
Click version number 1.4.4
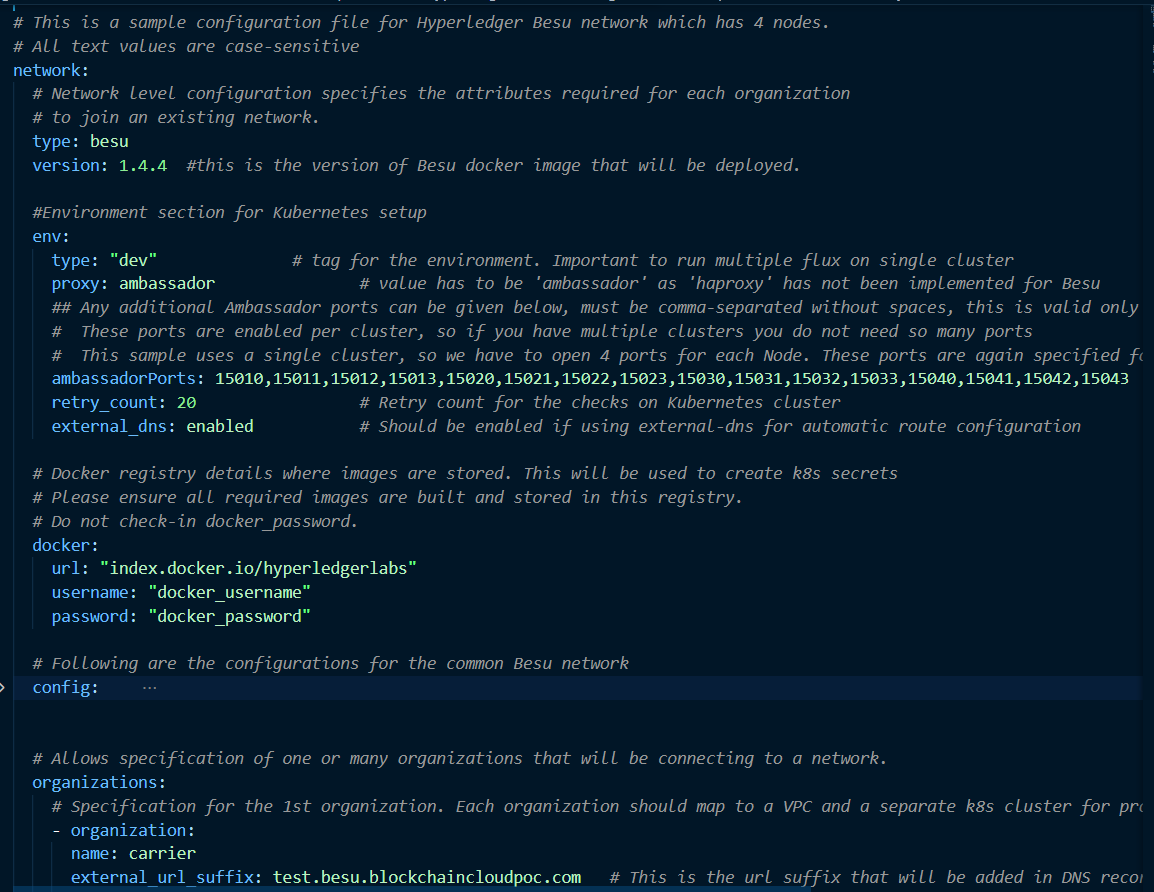pos(143,165)
